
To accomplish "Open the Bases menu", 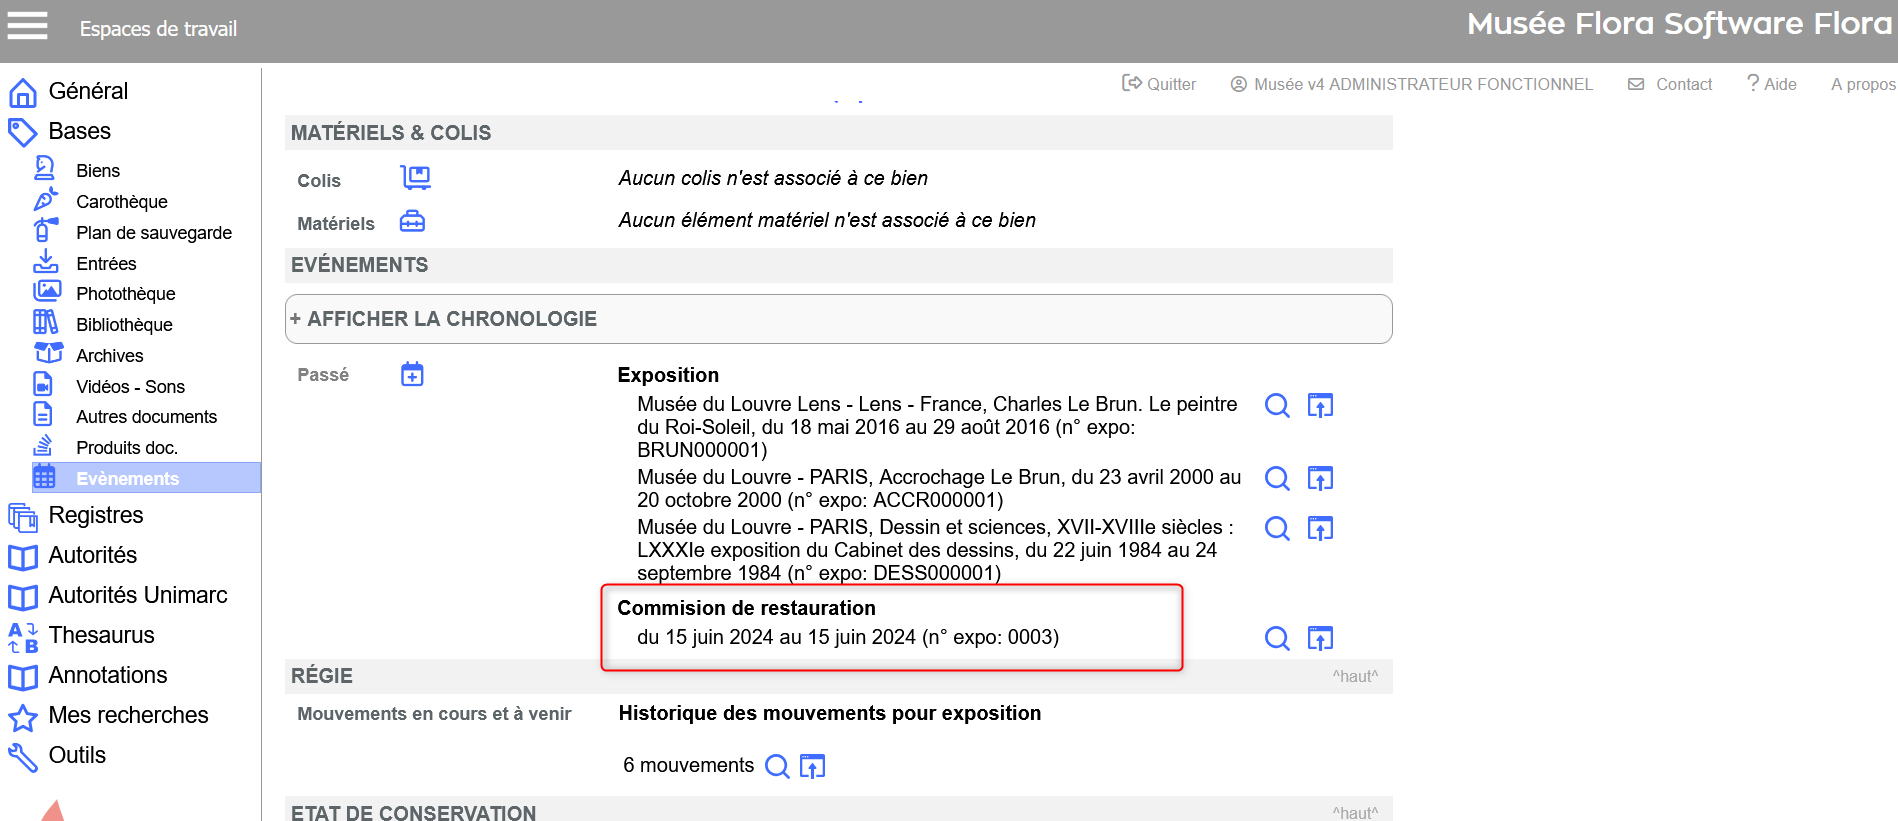I will point(79,131).
